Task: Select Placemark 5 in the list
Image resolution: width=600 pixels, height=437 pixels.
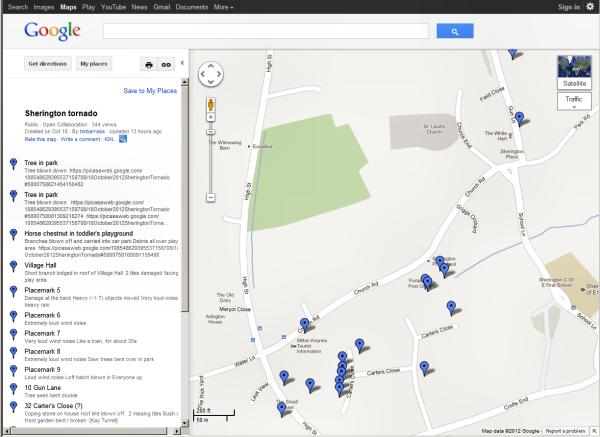Action: tap(42, 290)
